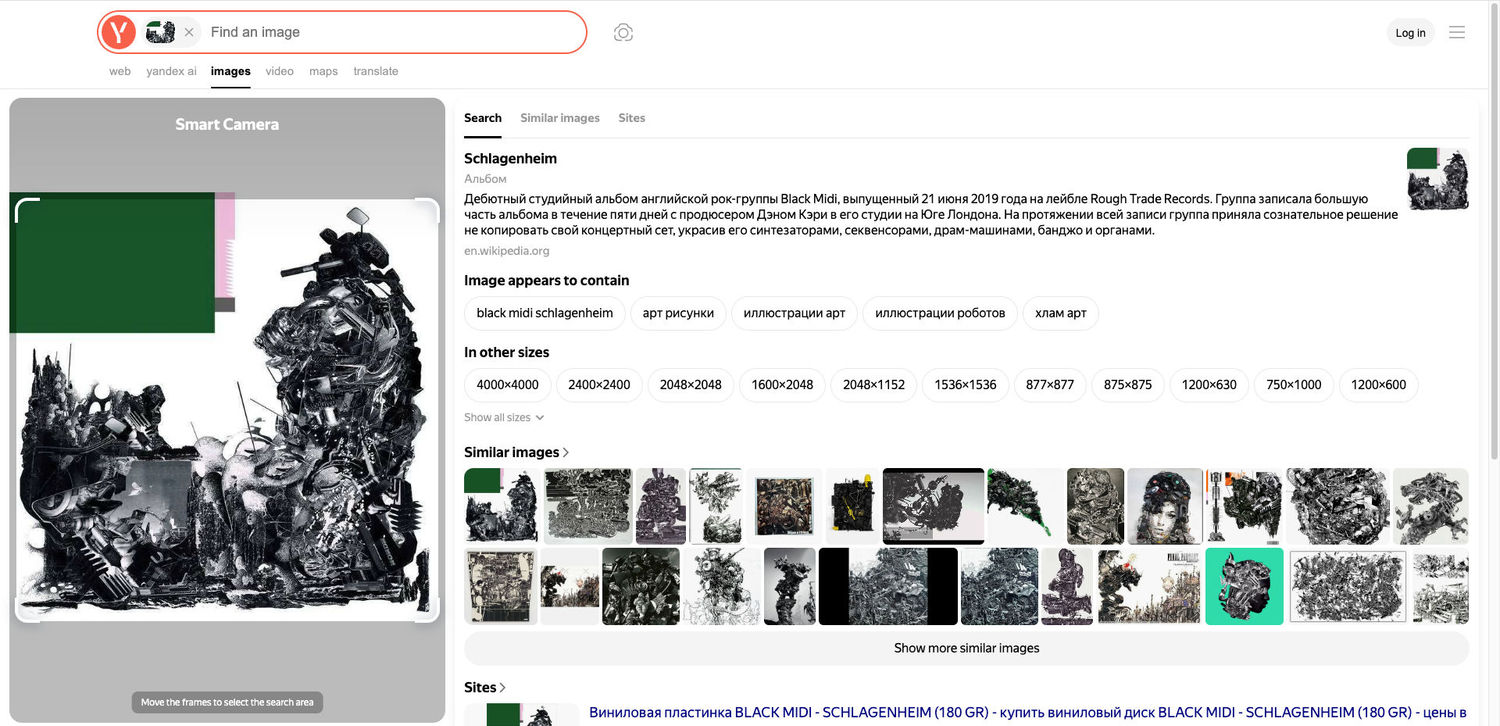The height and width of the screenshot is (726, 1500).
Task: Expand Show all sizes dropdown
Action: point(504,418)
